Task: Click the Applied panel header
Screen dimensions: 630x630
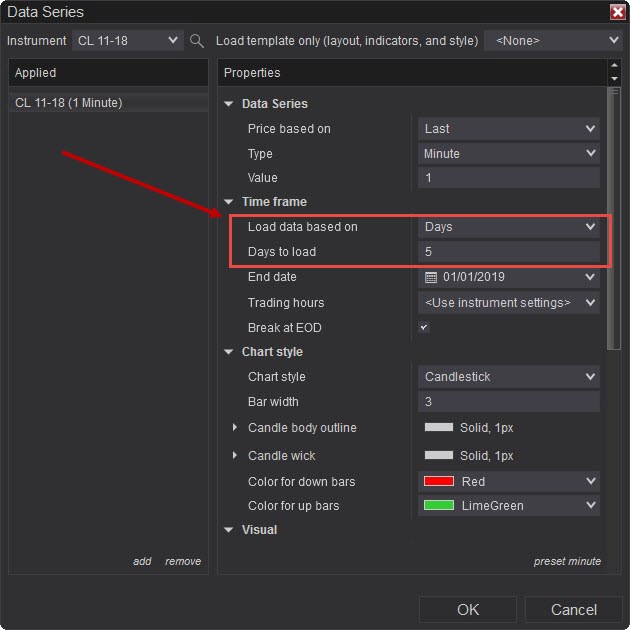Action: [108, 73]
